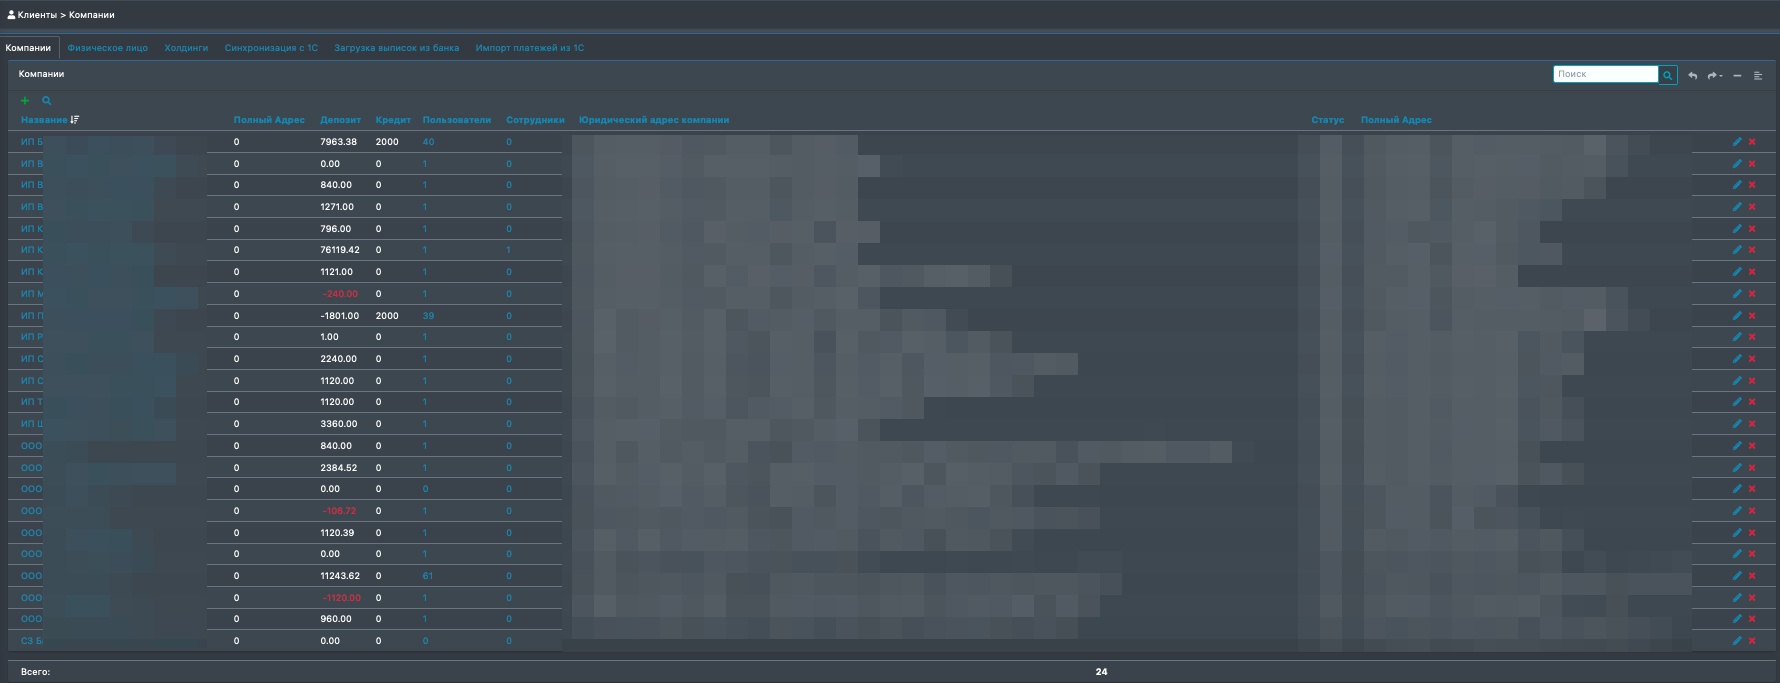Sort by the Кредит column header
The height and width of the screenshot is (683, 1780).
tap(393, 120)
